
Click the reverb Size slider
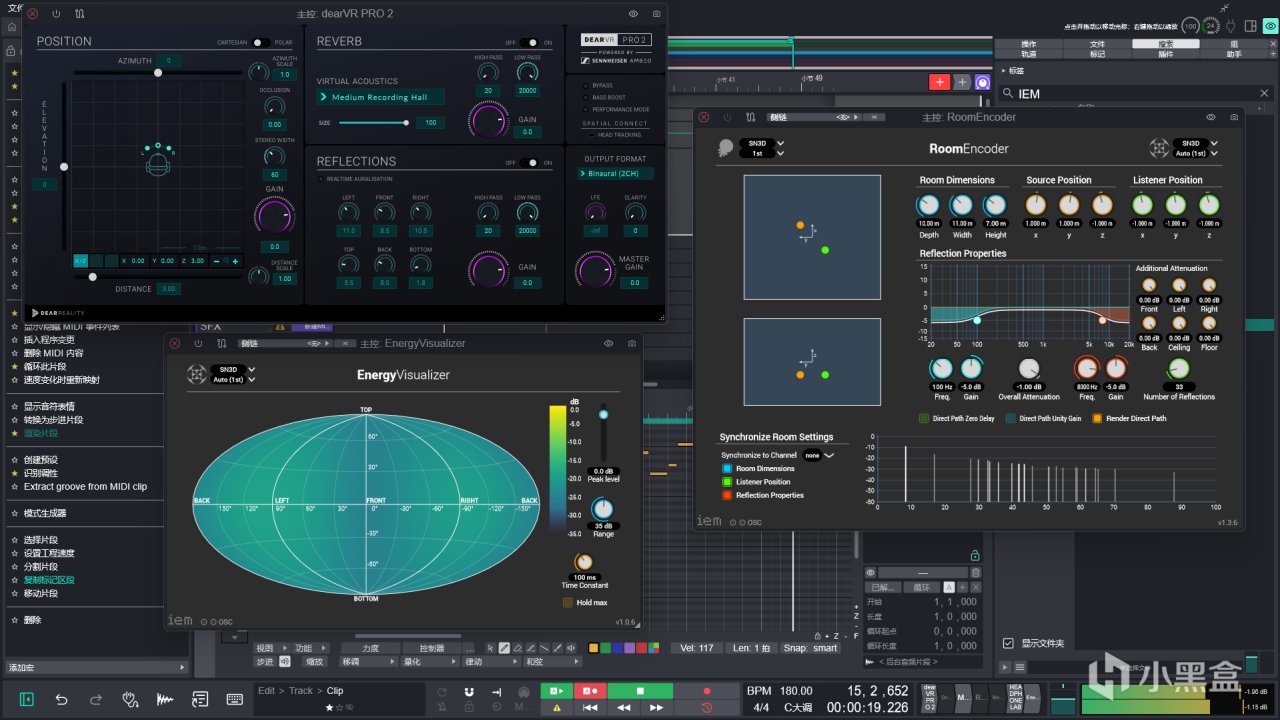(374, 123)
